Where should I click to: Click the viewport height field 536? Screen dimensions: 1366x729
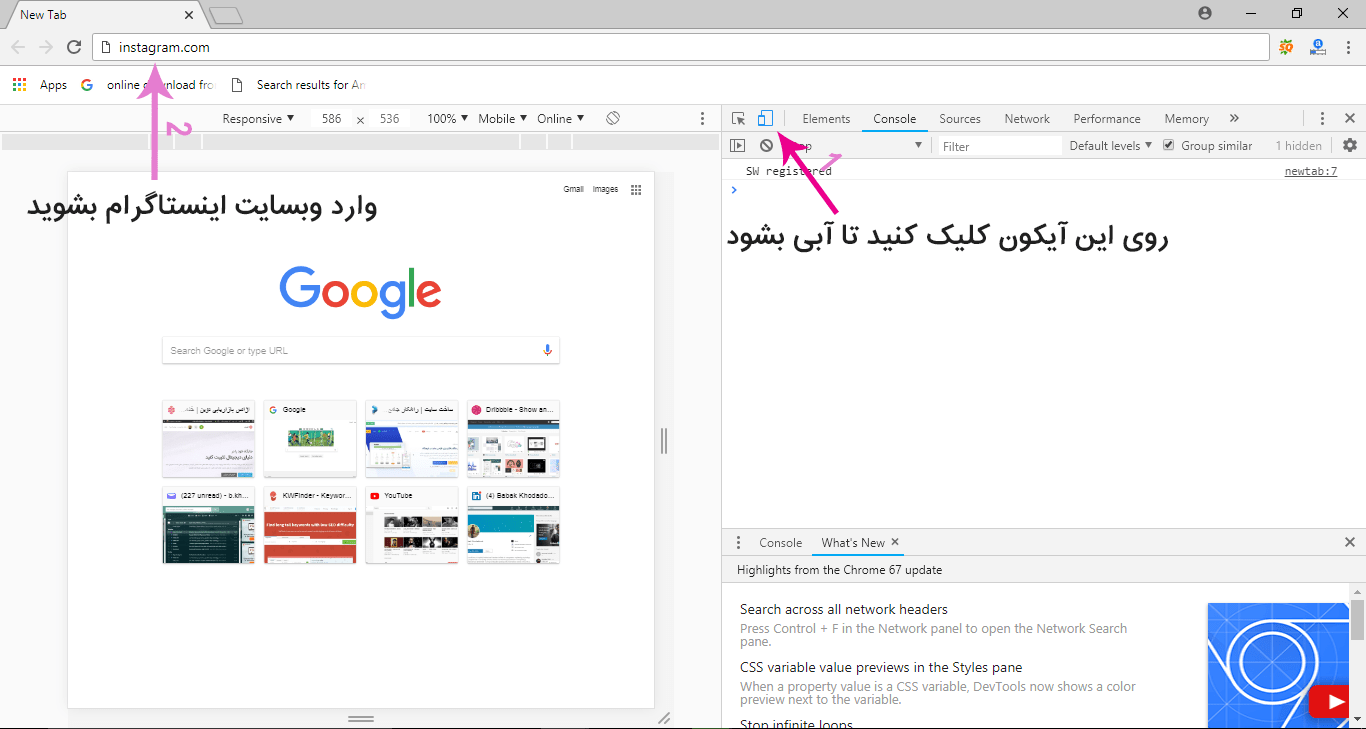389,118
